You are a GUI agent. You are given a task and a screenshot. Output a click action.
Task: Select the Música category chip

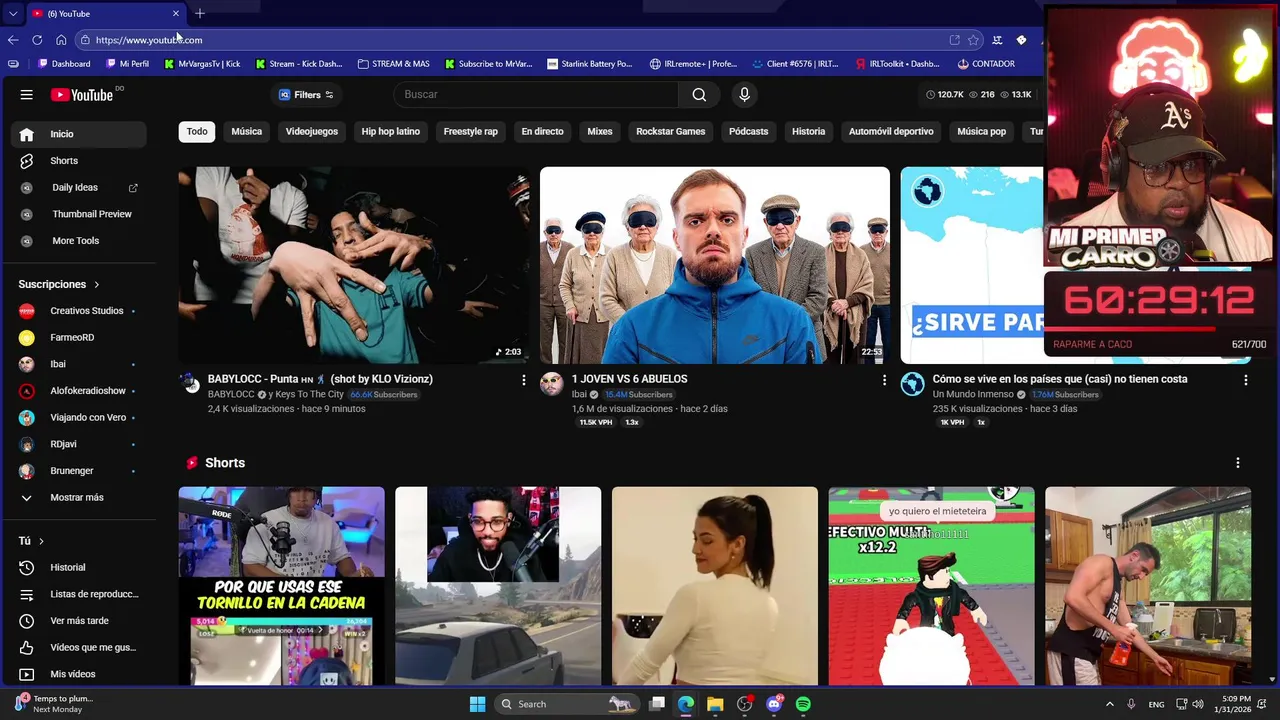click(247, 131)
